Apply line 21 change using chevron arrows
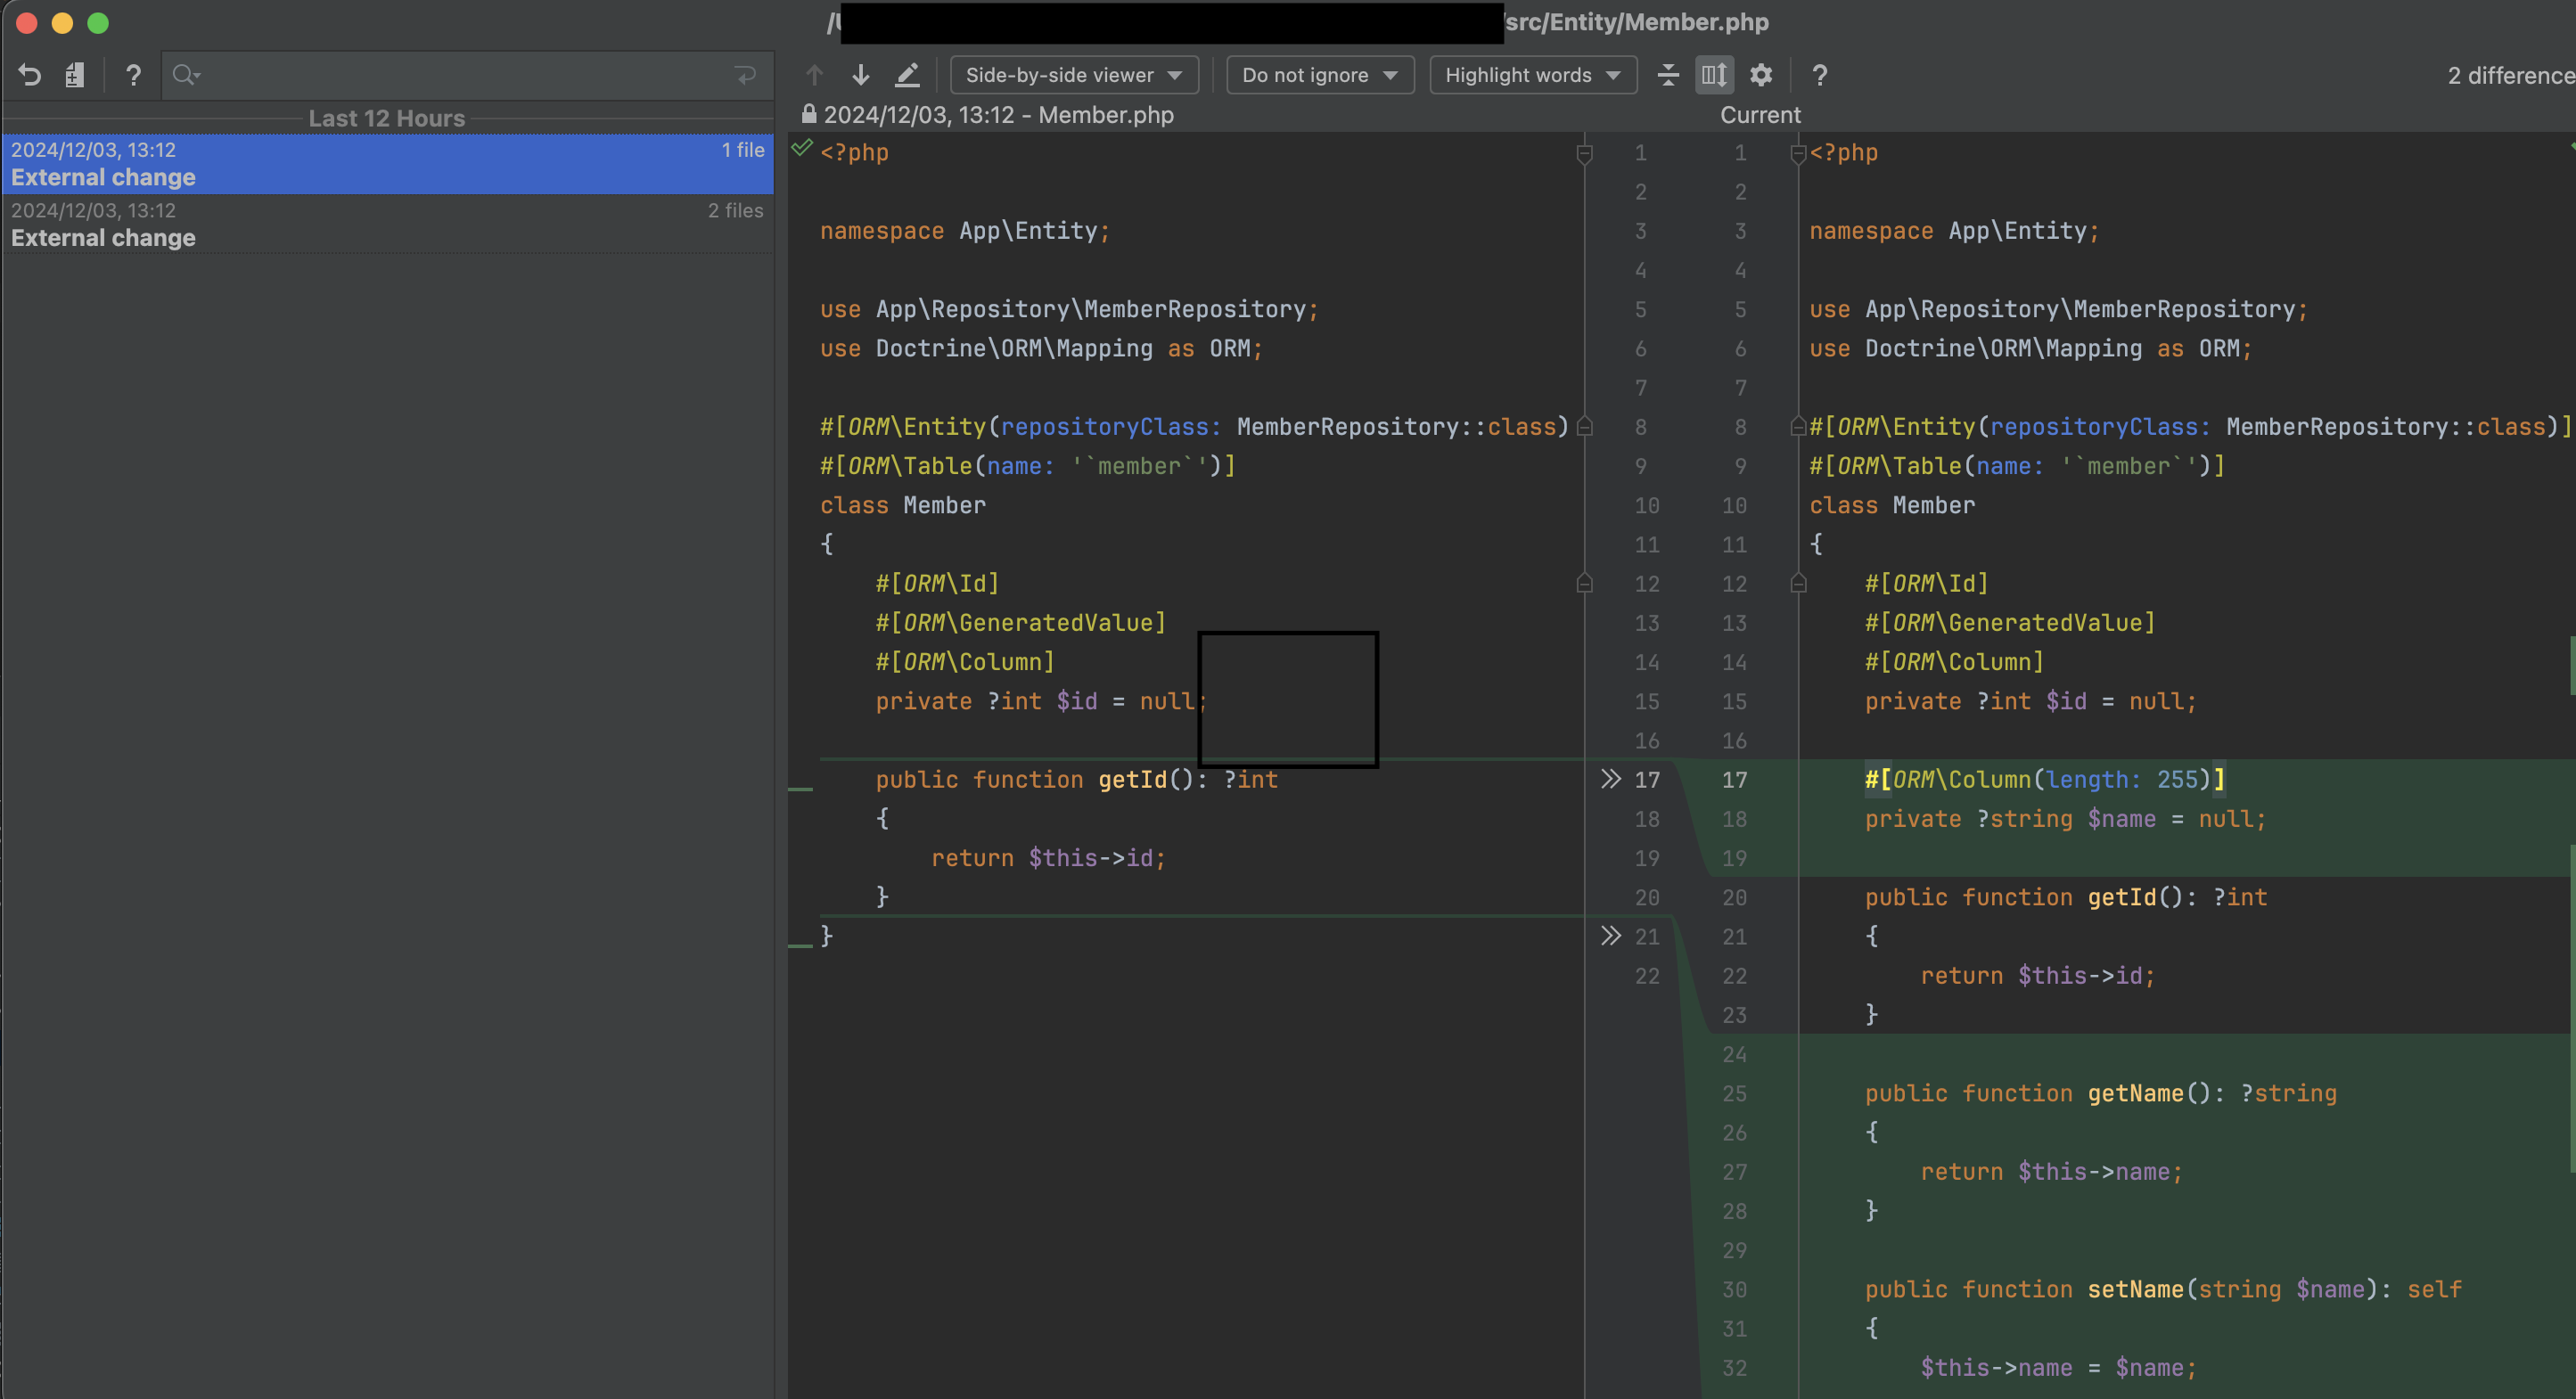2576x1399 pixels. coord(1610,936)
